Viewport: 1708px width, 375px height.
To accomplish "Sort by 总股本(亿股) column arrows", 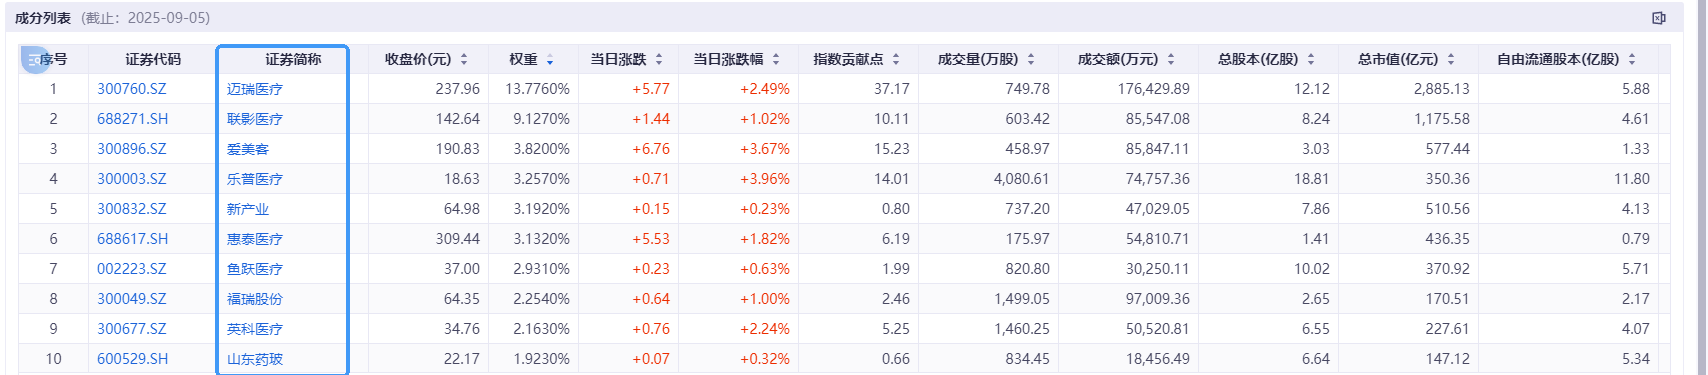I will tap(1311, 60).
